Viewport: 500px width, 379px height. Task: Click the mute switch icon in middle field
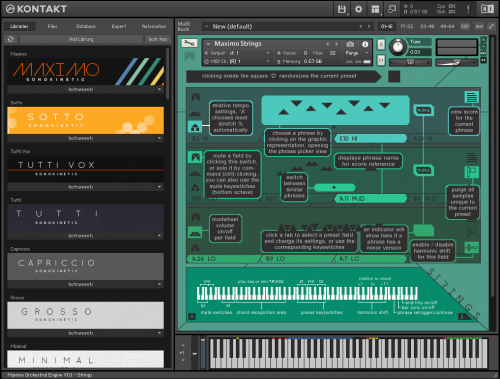point(195,157)
